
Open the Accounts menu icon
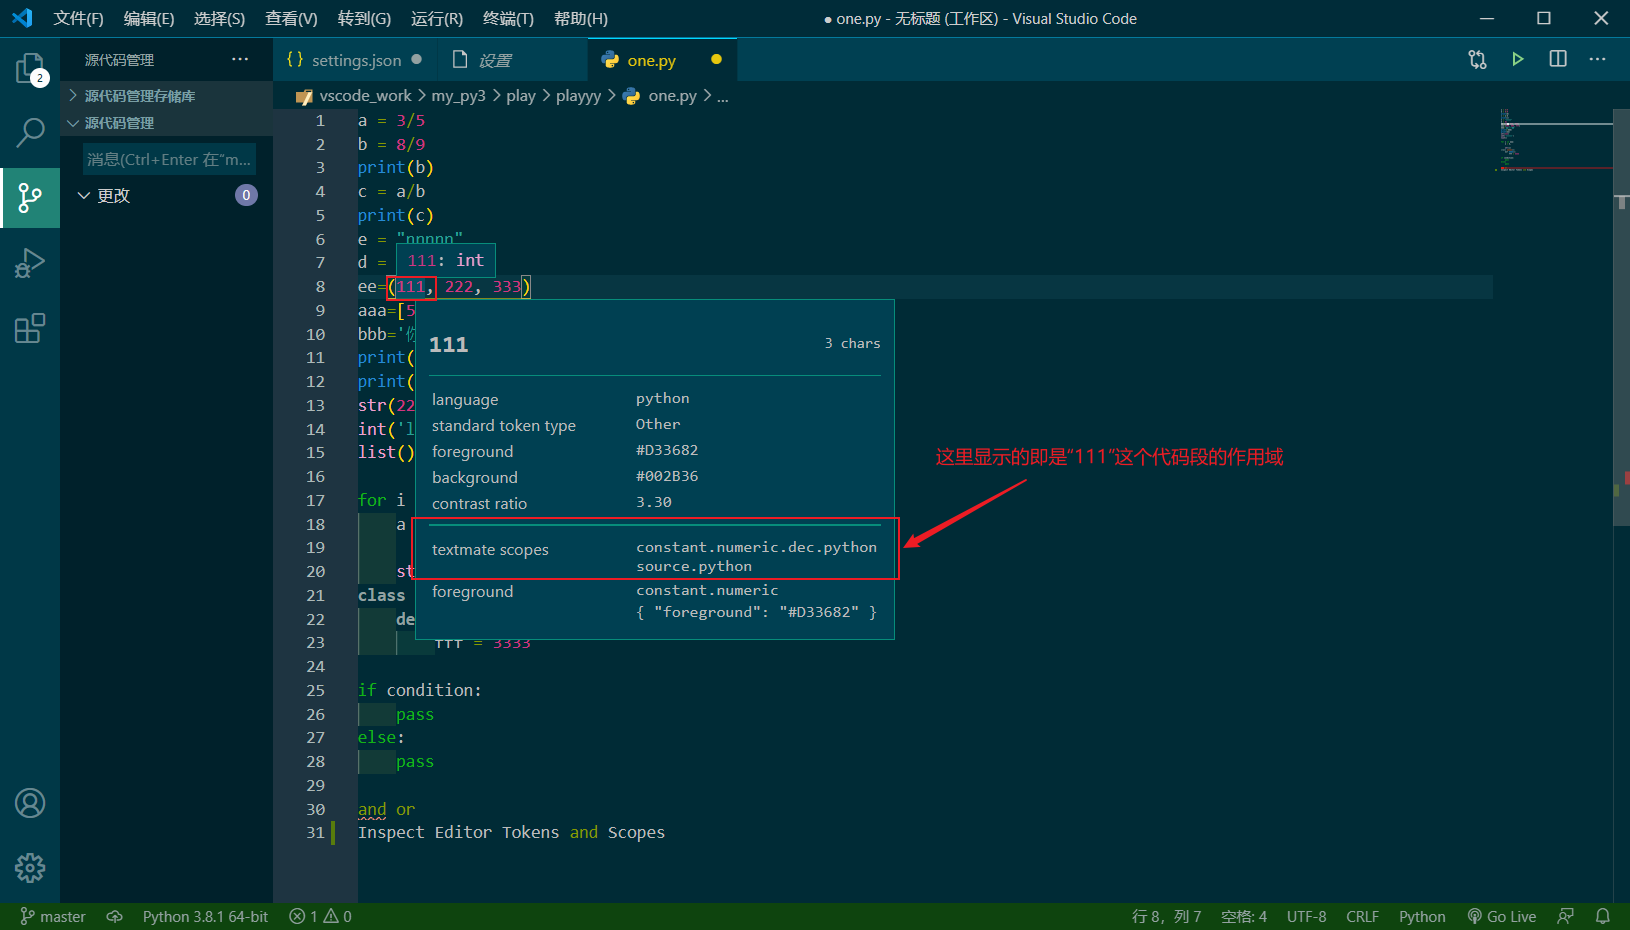30,803
